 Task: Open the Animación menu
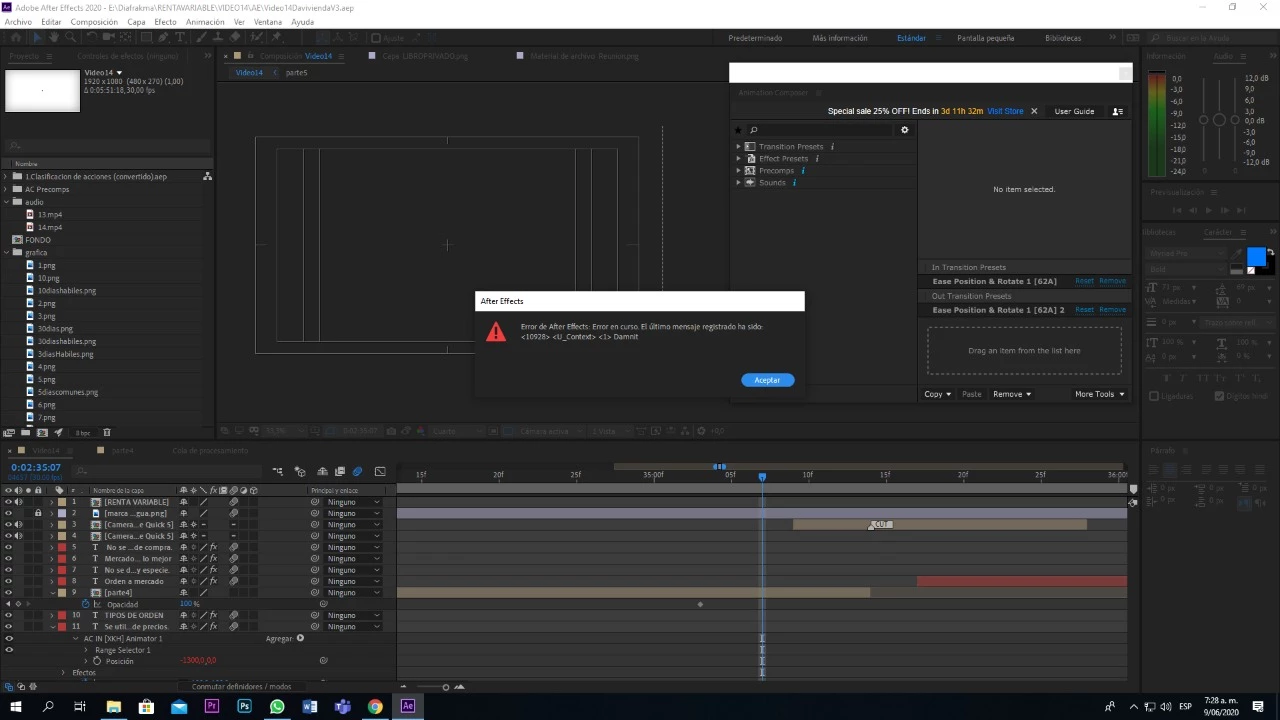(x=205, y=22)
